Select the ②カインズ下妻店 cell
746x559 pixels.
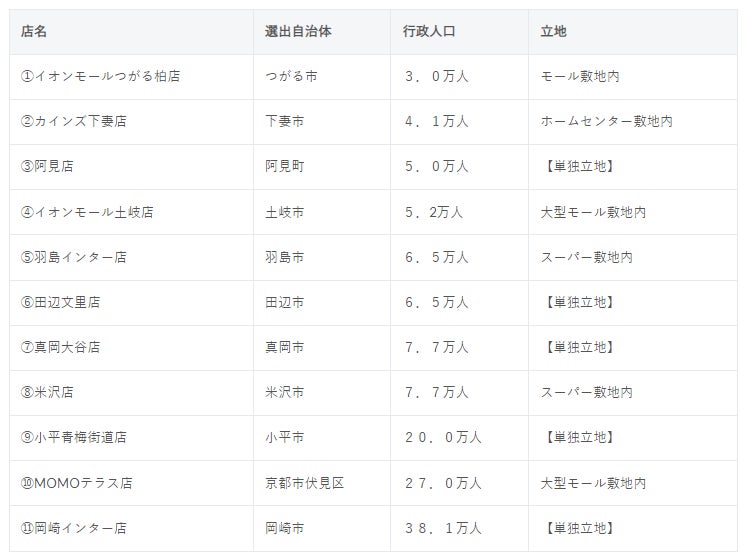point(131,122)
